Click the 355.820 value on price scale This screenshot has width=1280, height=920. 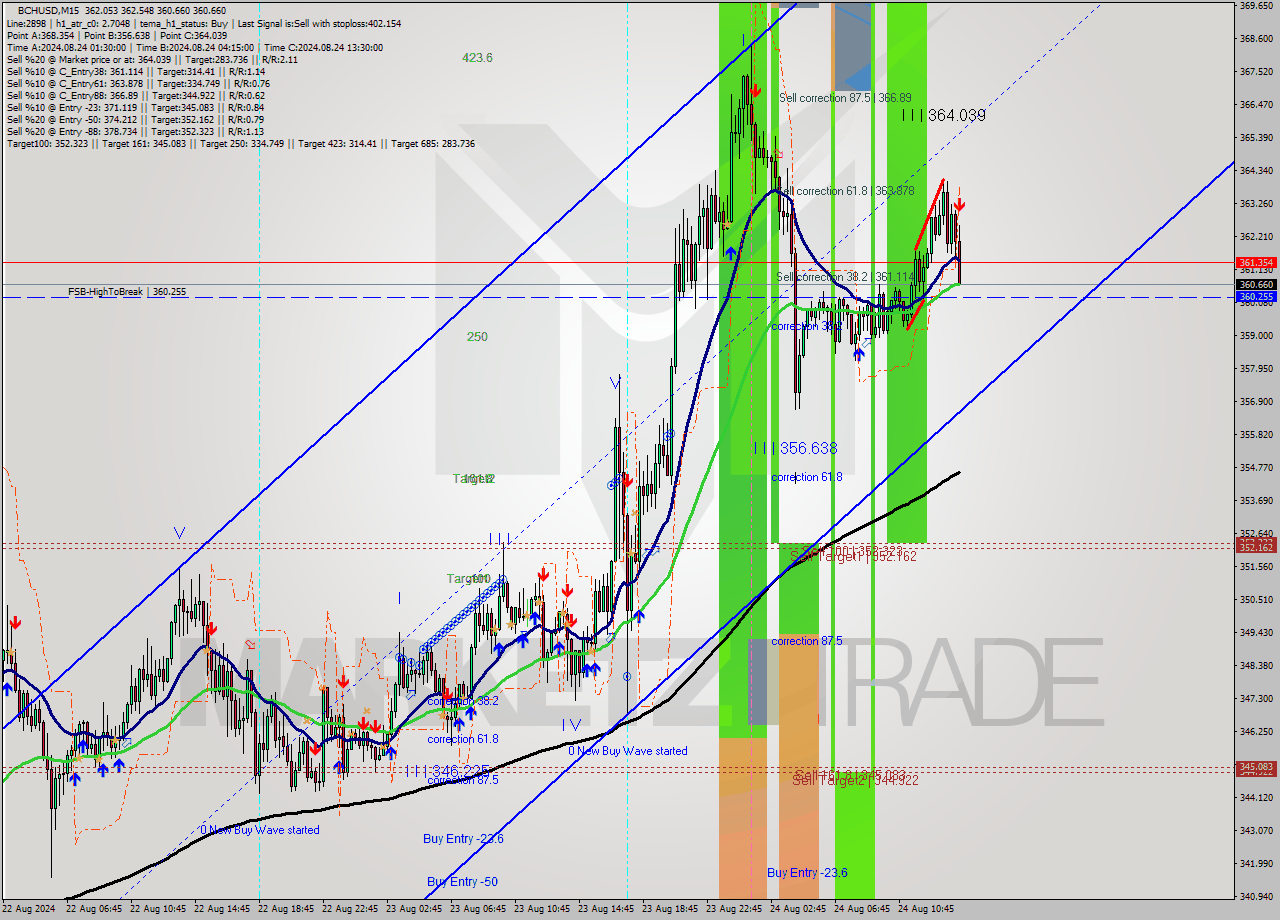pyautogui.click(x=1256, y=435)
